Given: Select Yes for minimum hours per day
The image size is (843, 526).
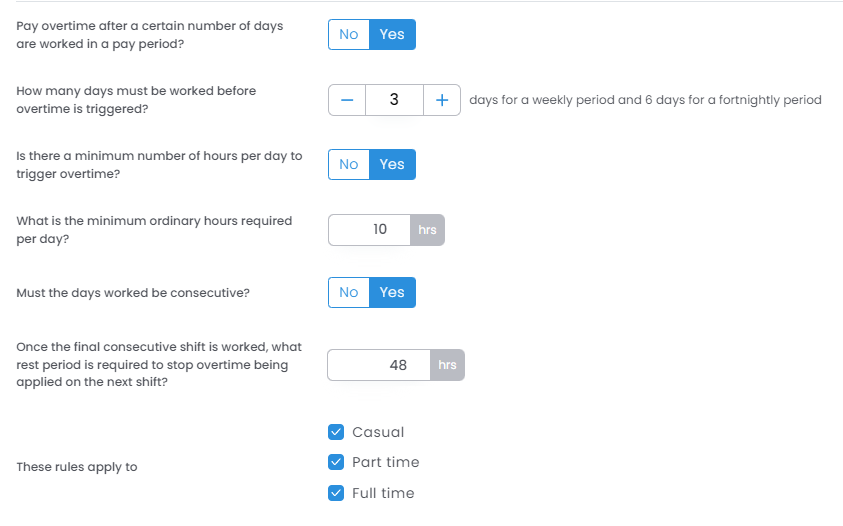Looking at the screenshot, I should click(x=392, y=164).
